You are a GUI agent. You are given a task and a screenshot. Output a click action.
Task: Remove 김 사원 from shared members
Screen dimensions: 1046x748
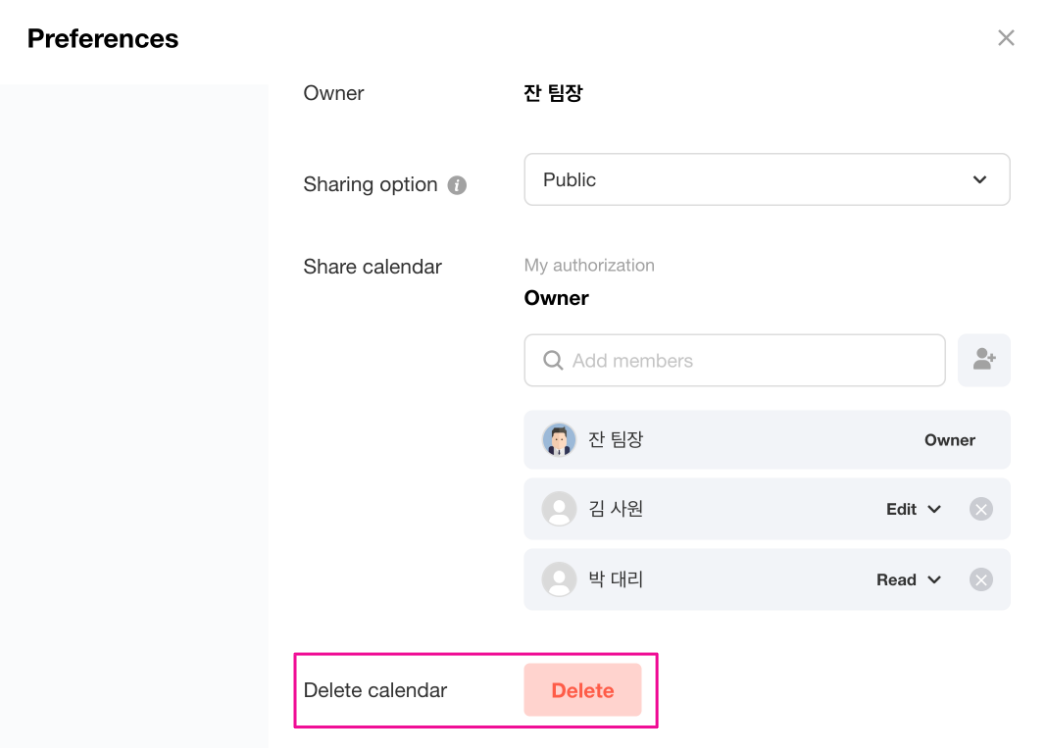(x=981, y=509)
